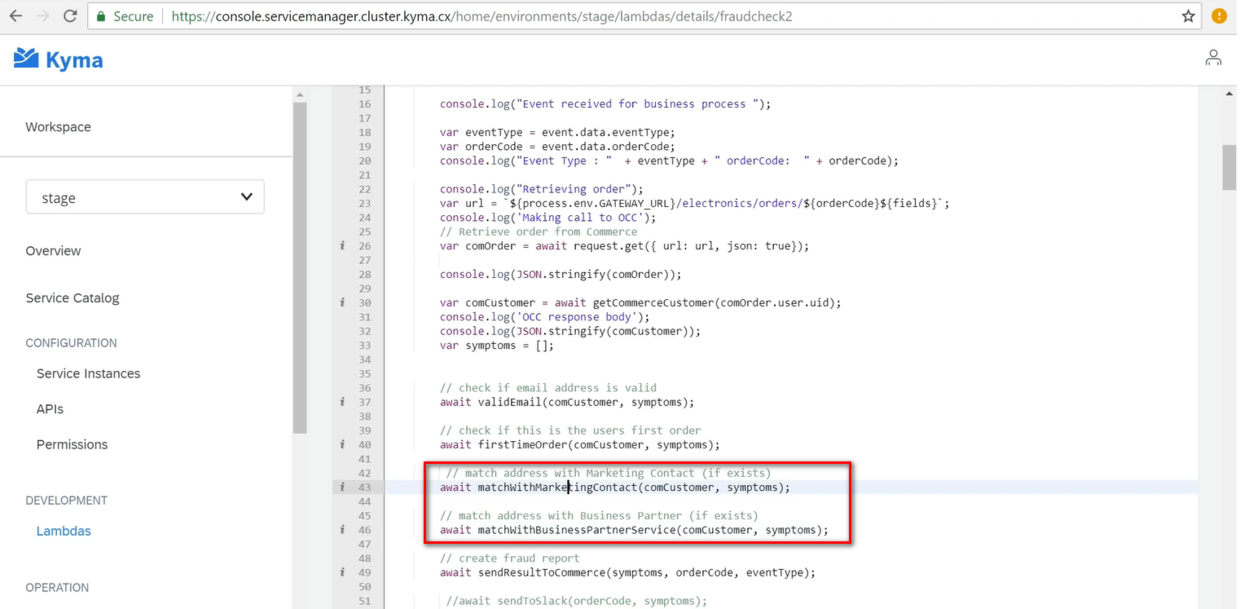This screenshot has width=1240, height=609.
Task: Click the 'Retrieve order from Commerce' comment
Action: (538, 232)
